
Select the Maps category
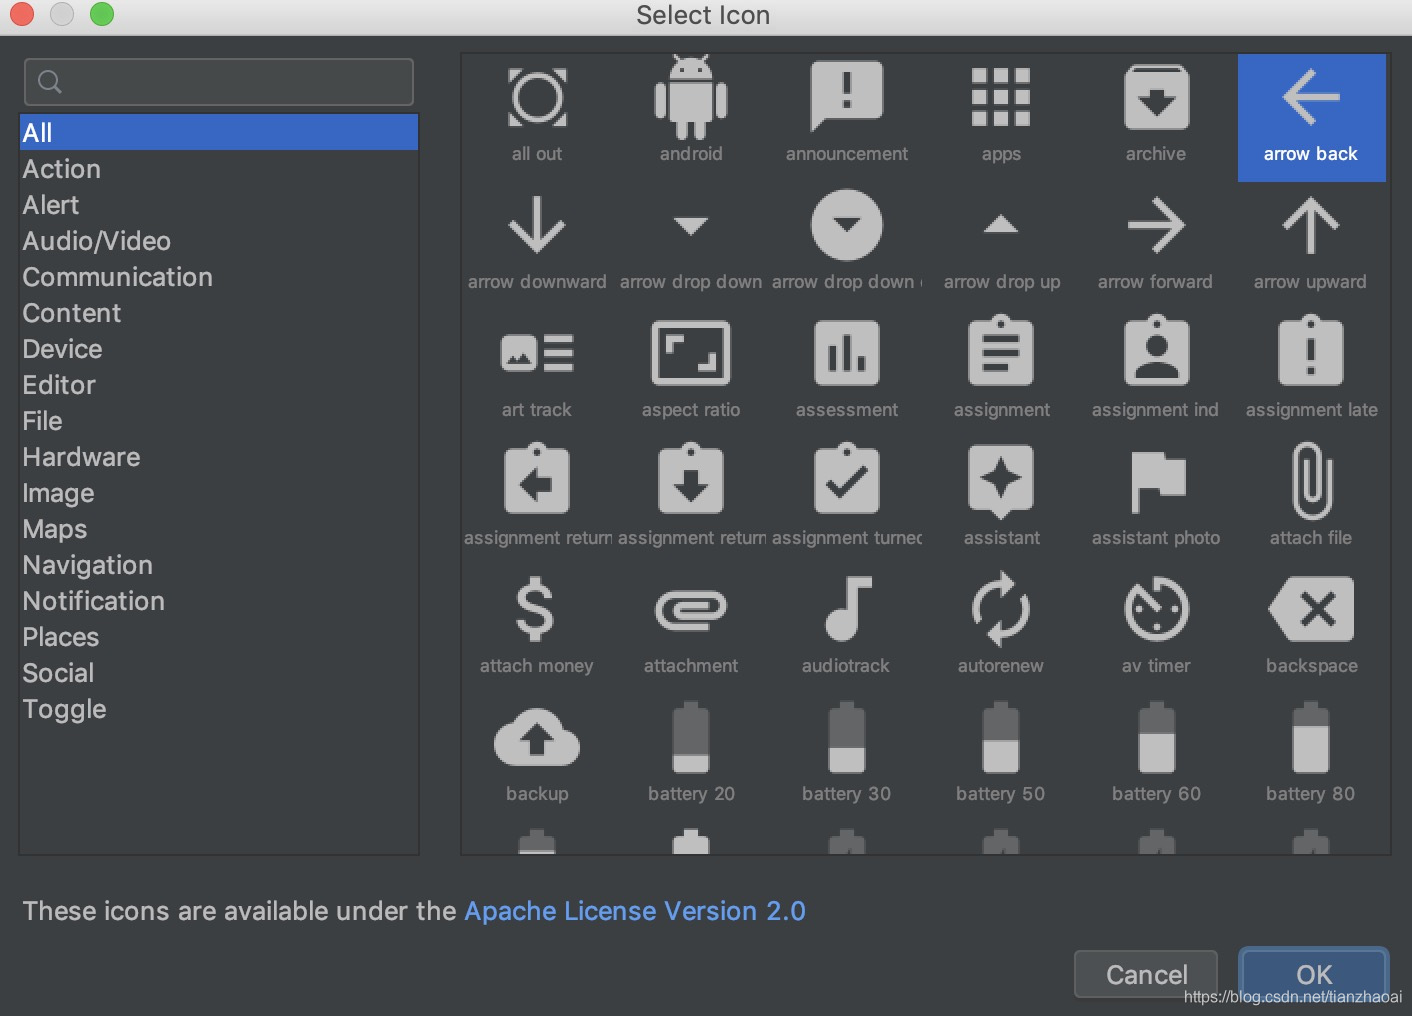coord(218,529)
